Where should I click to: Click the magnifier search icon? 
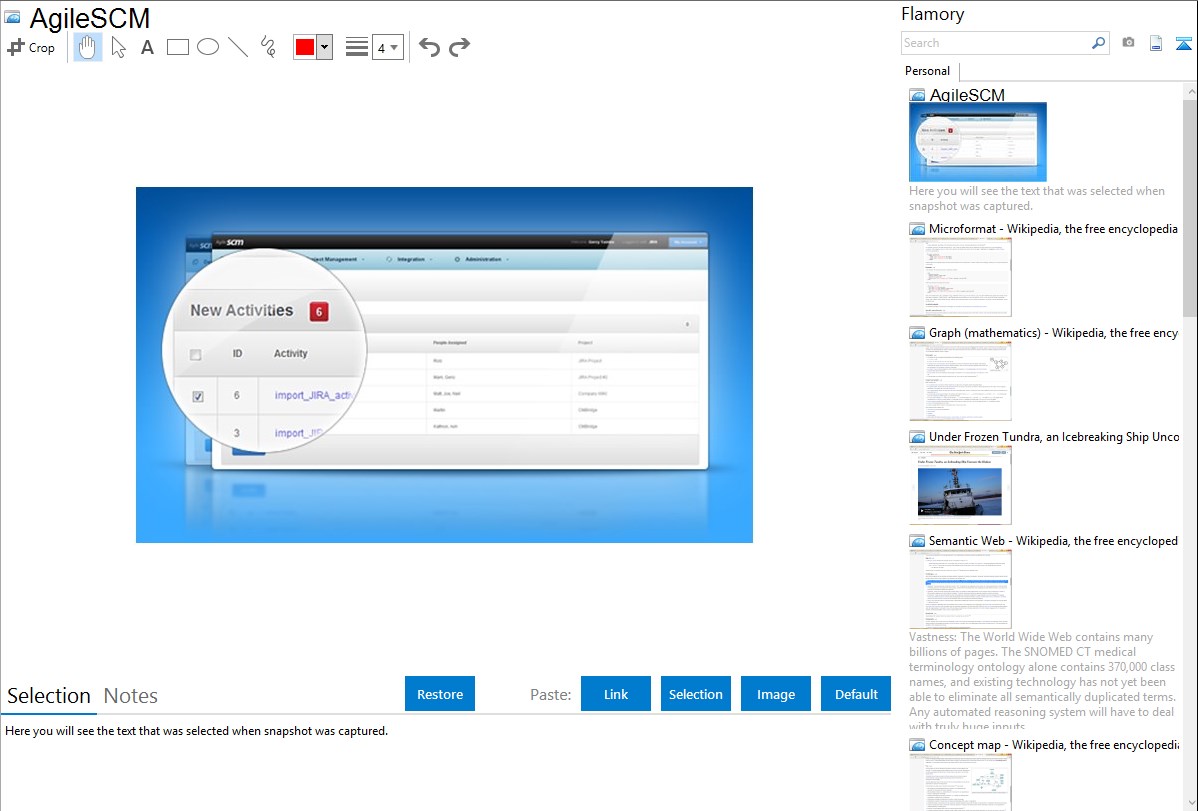coord(1099,43)
